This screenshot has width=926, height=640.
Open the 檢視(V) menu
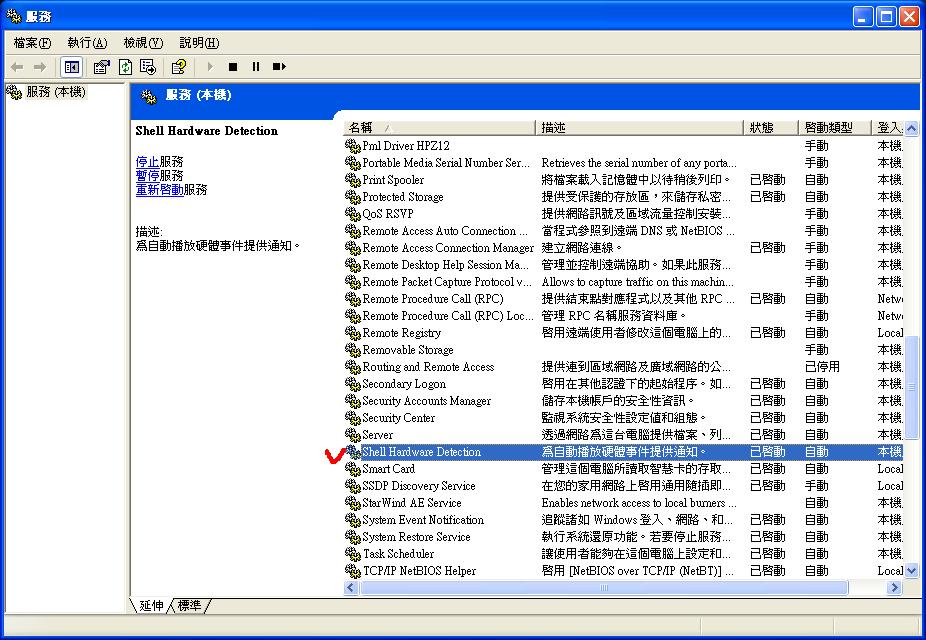142,43
